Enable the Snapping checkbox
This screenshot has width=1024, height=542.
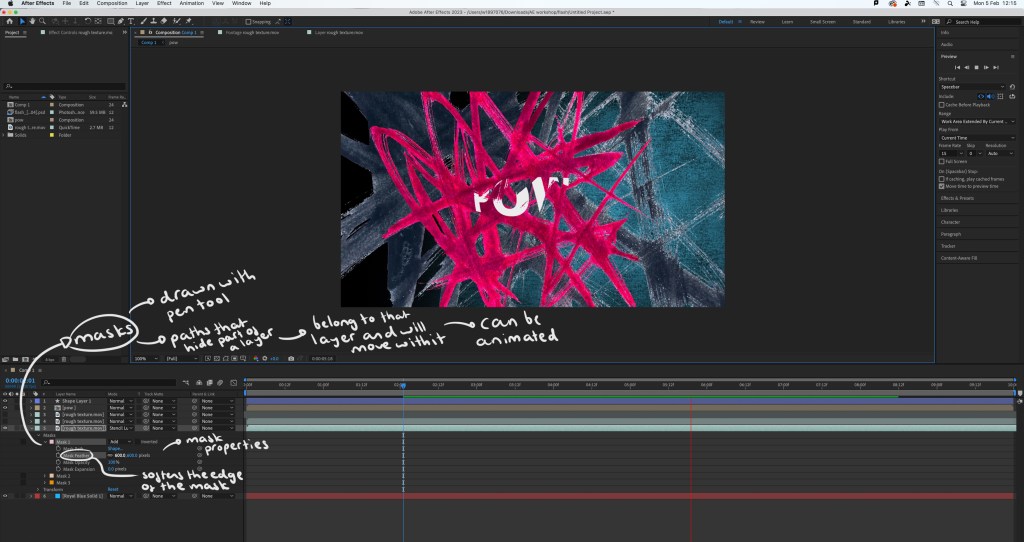(x=249, y=20)
